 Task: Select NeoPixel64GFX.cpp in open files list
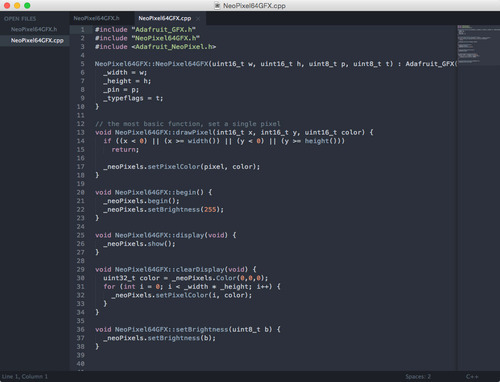pos(37,40)
